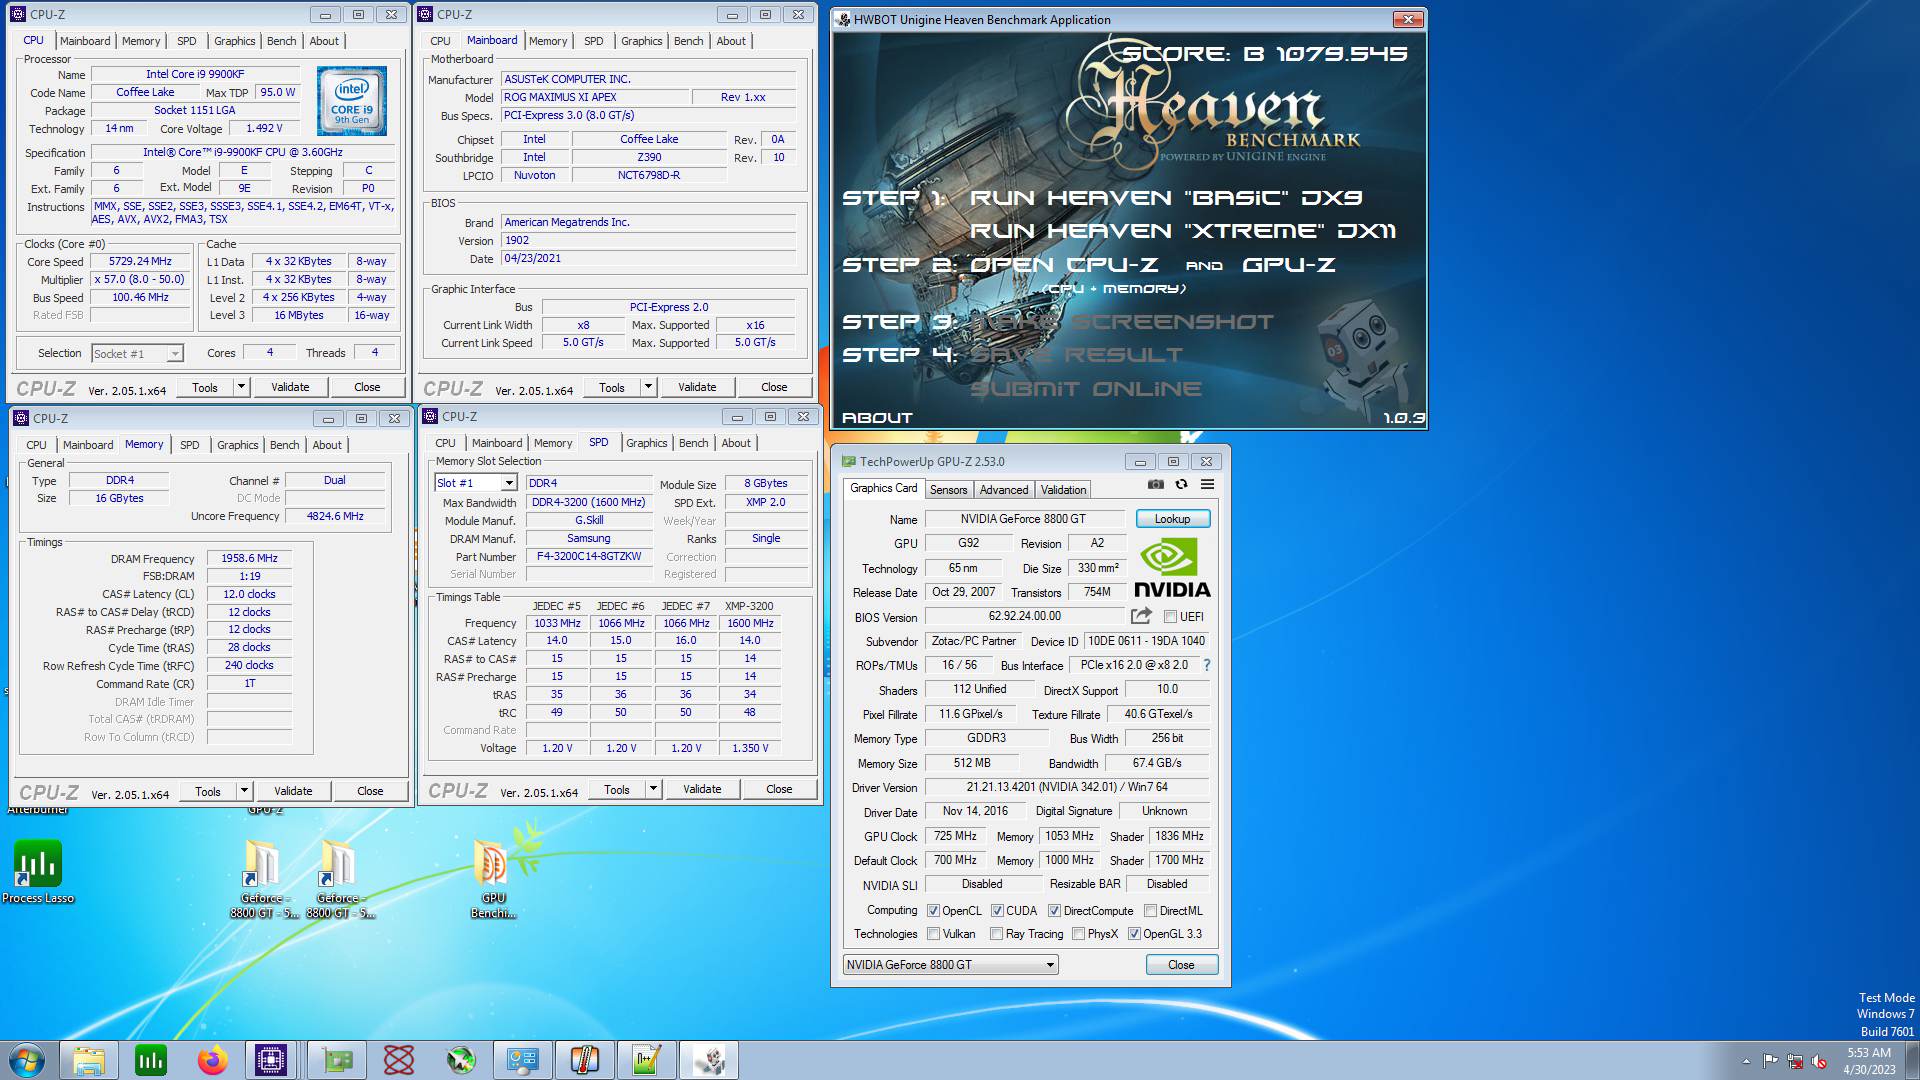The image size is (1920, 1080).
Task: Toggle the Vulkan checkbox
Action: pyautogui.click(x=933, y=934)
